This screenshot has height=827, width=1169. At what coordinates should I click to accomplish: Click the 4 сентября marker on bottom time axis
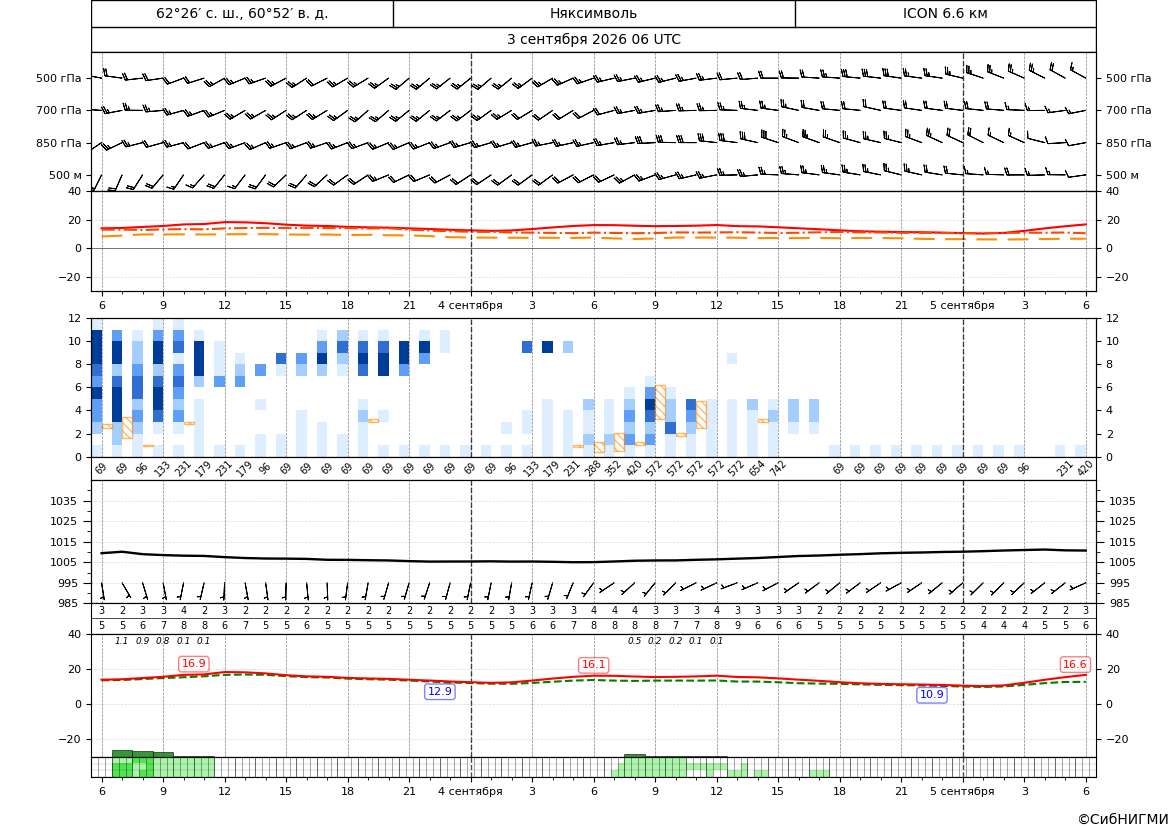coord(470,791)
